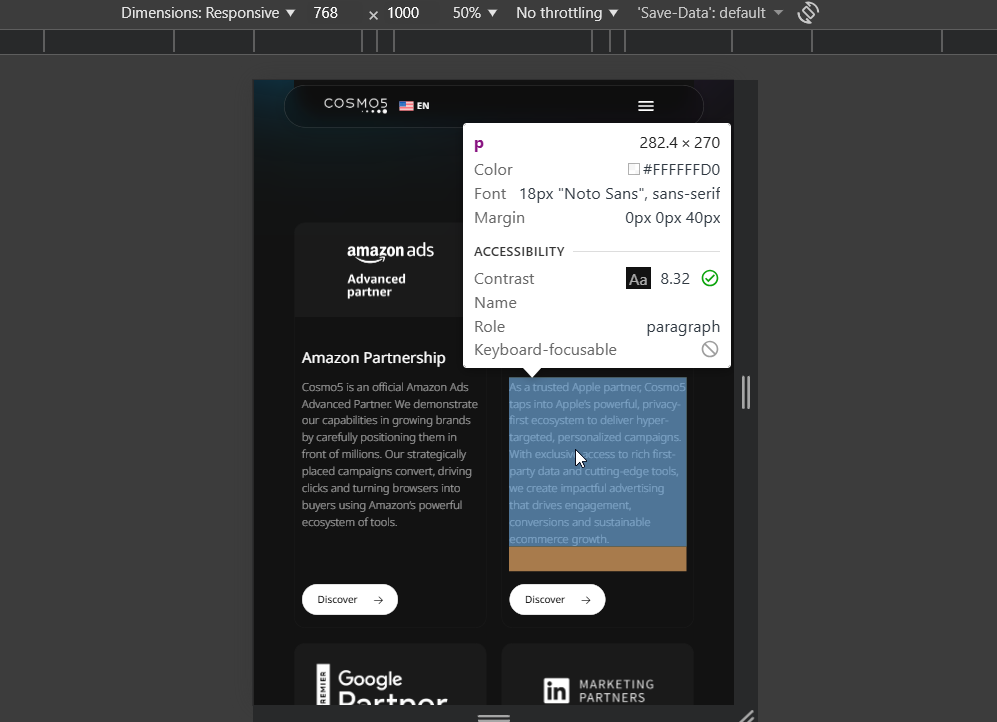Click the green contrast pass checkmark
Screen dimensions: 997x722
point(710,278)
